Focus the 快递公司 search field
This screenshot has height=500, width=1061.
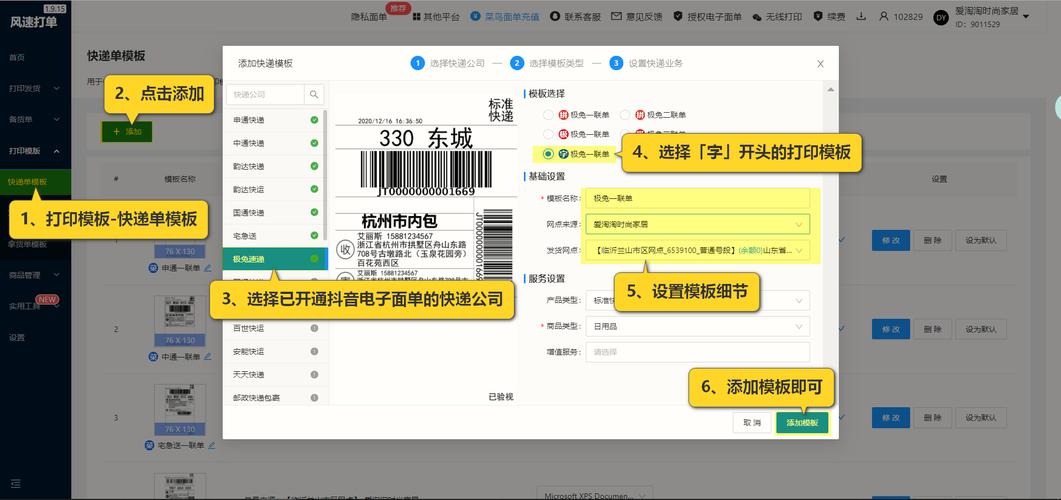265,95
